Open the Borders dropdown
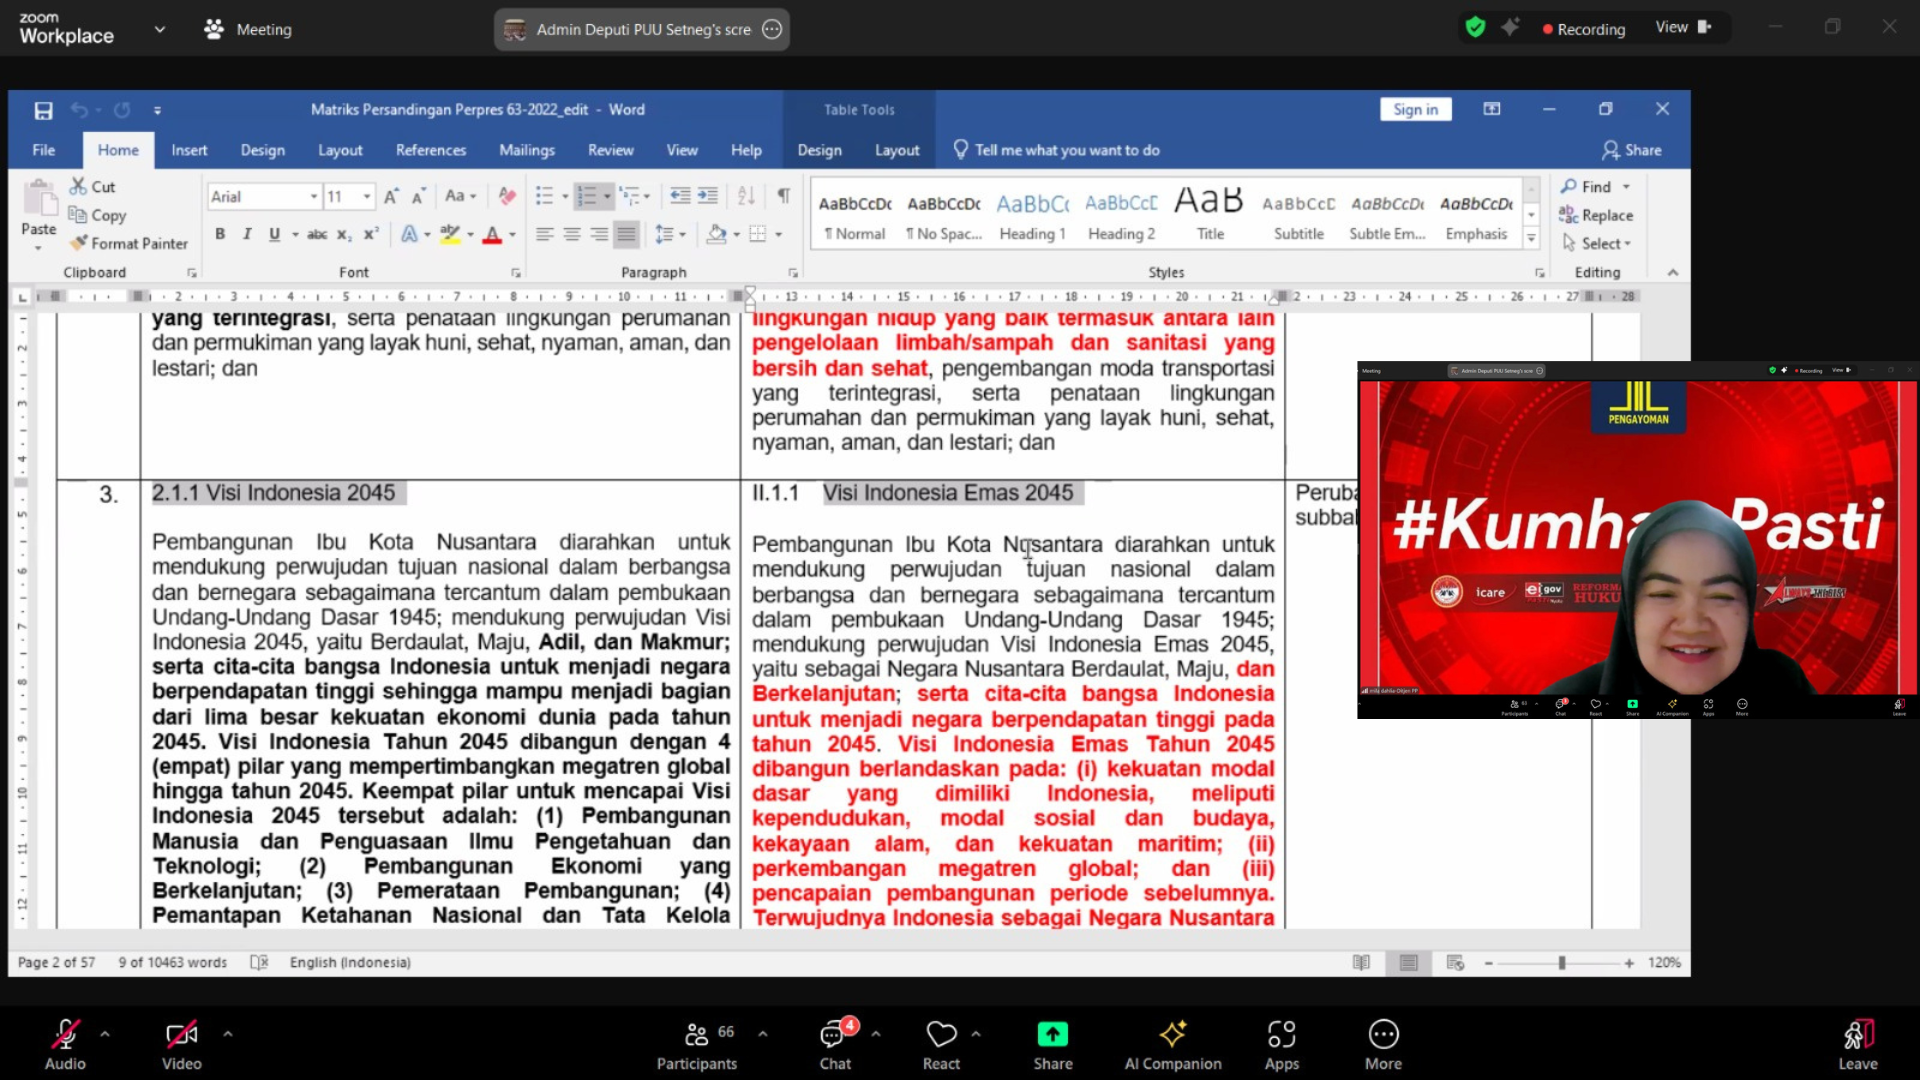This screenshot has width=1920, height=1080. click(x=778, y=234)
